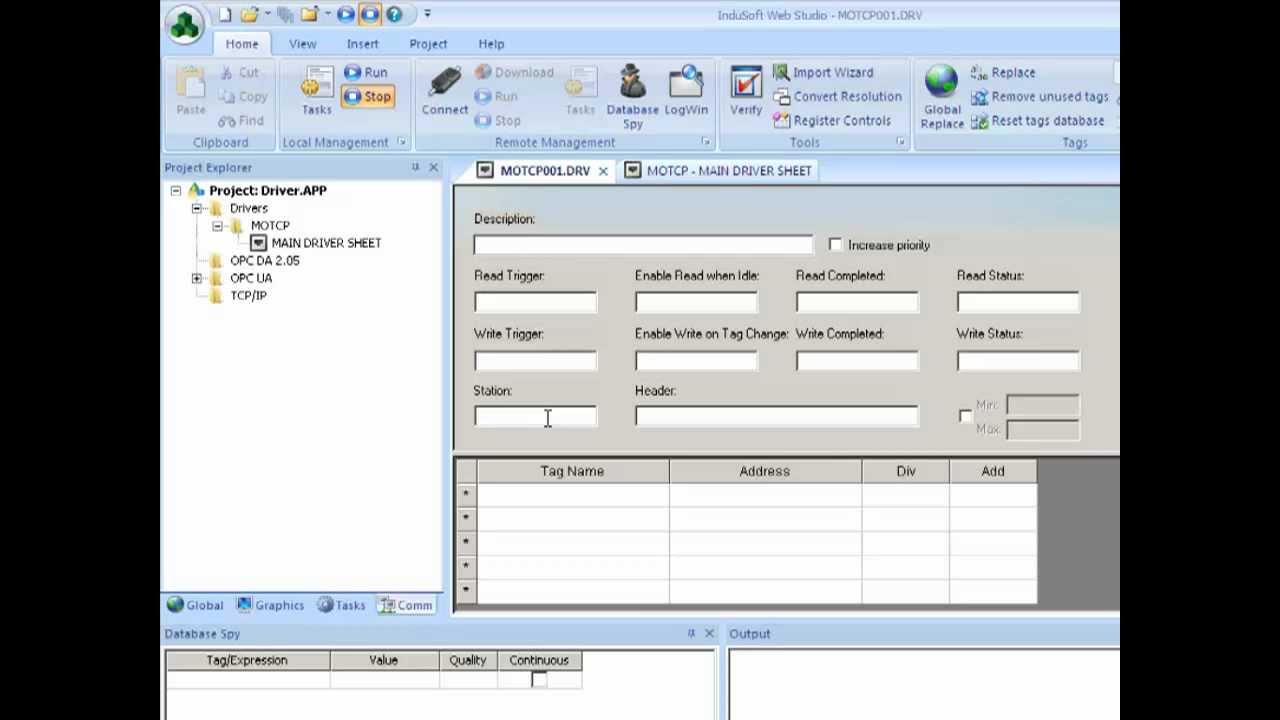The width and height of the screenshot is (1280, 720).
Task: Open the Help ribbon tab
Action: point(491,44)
